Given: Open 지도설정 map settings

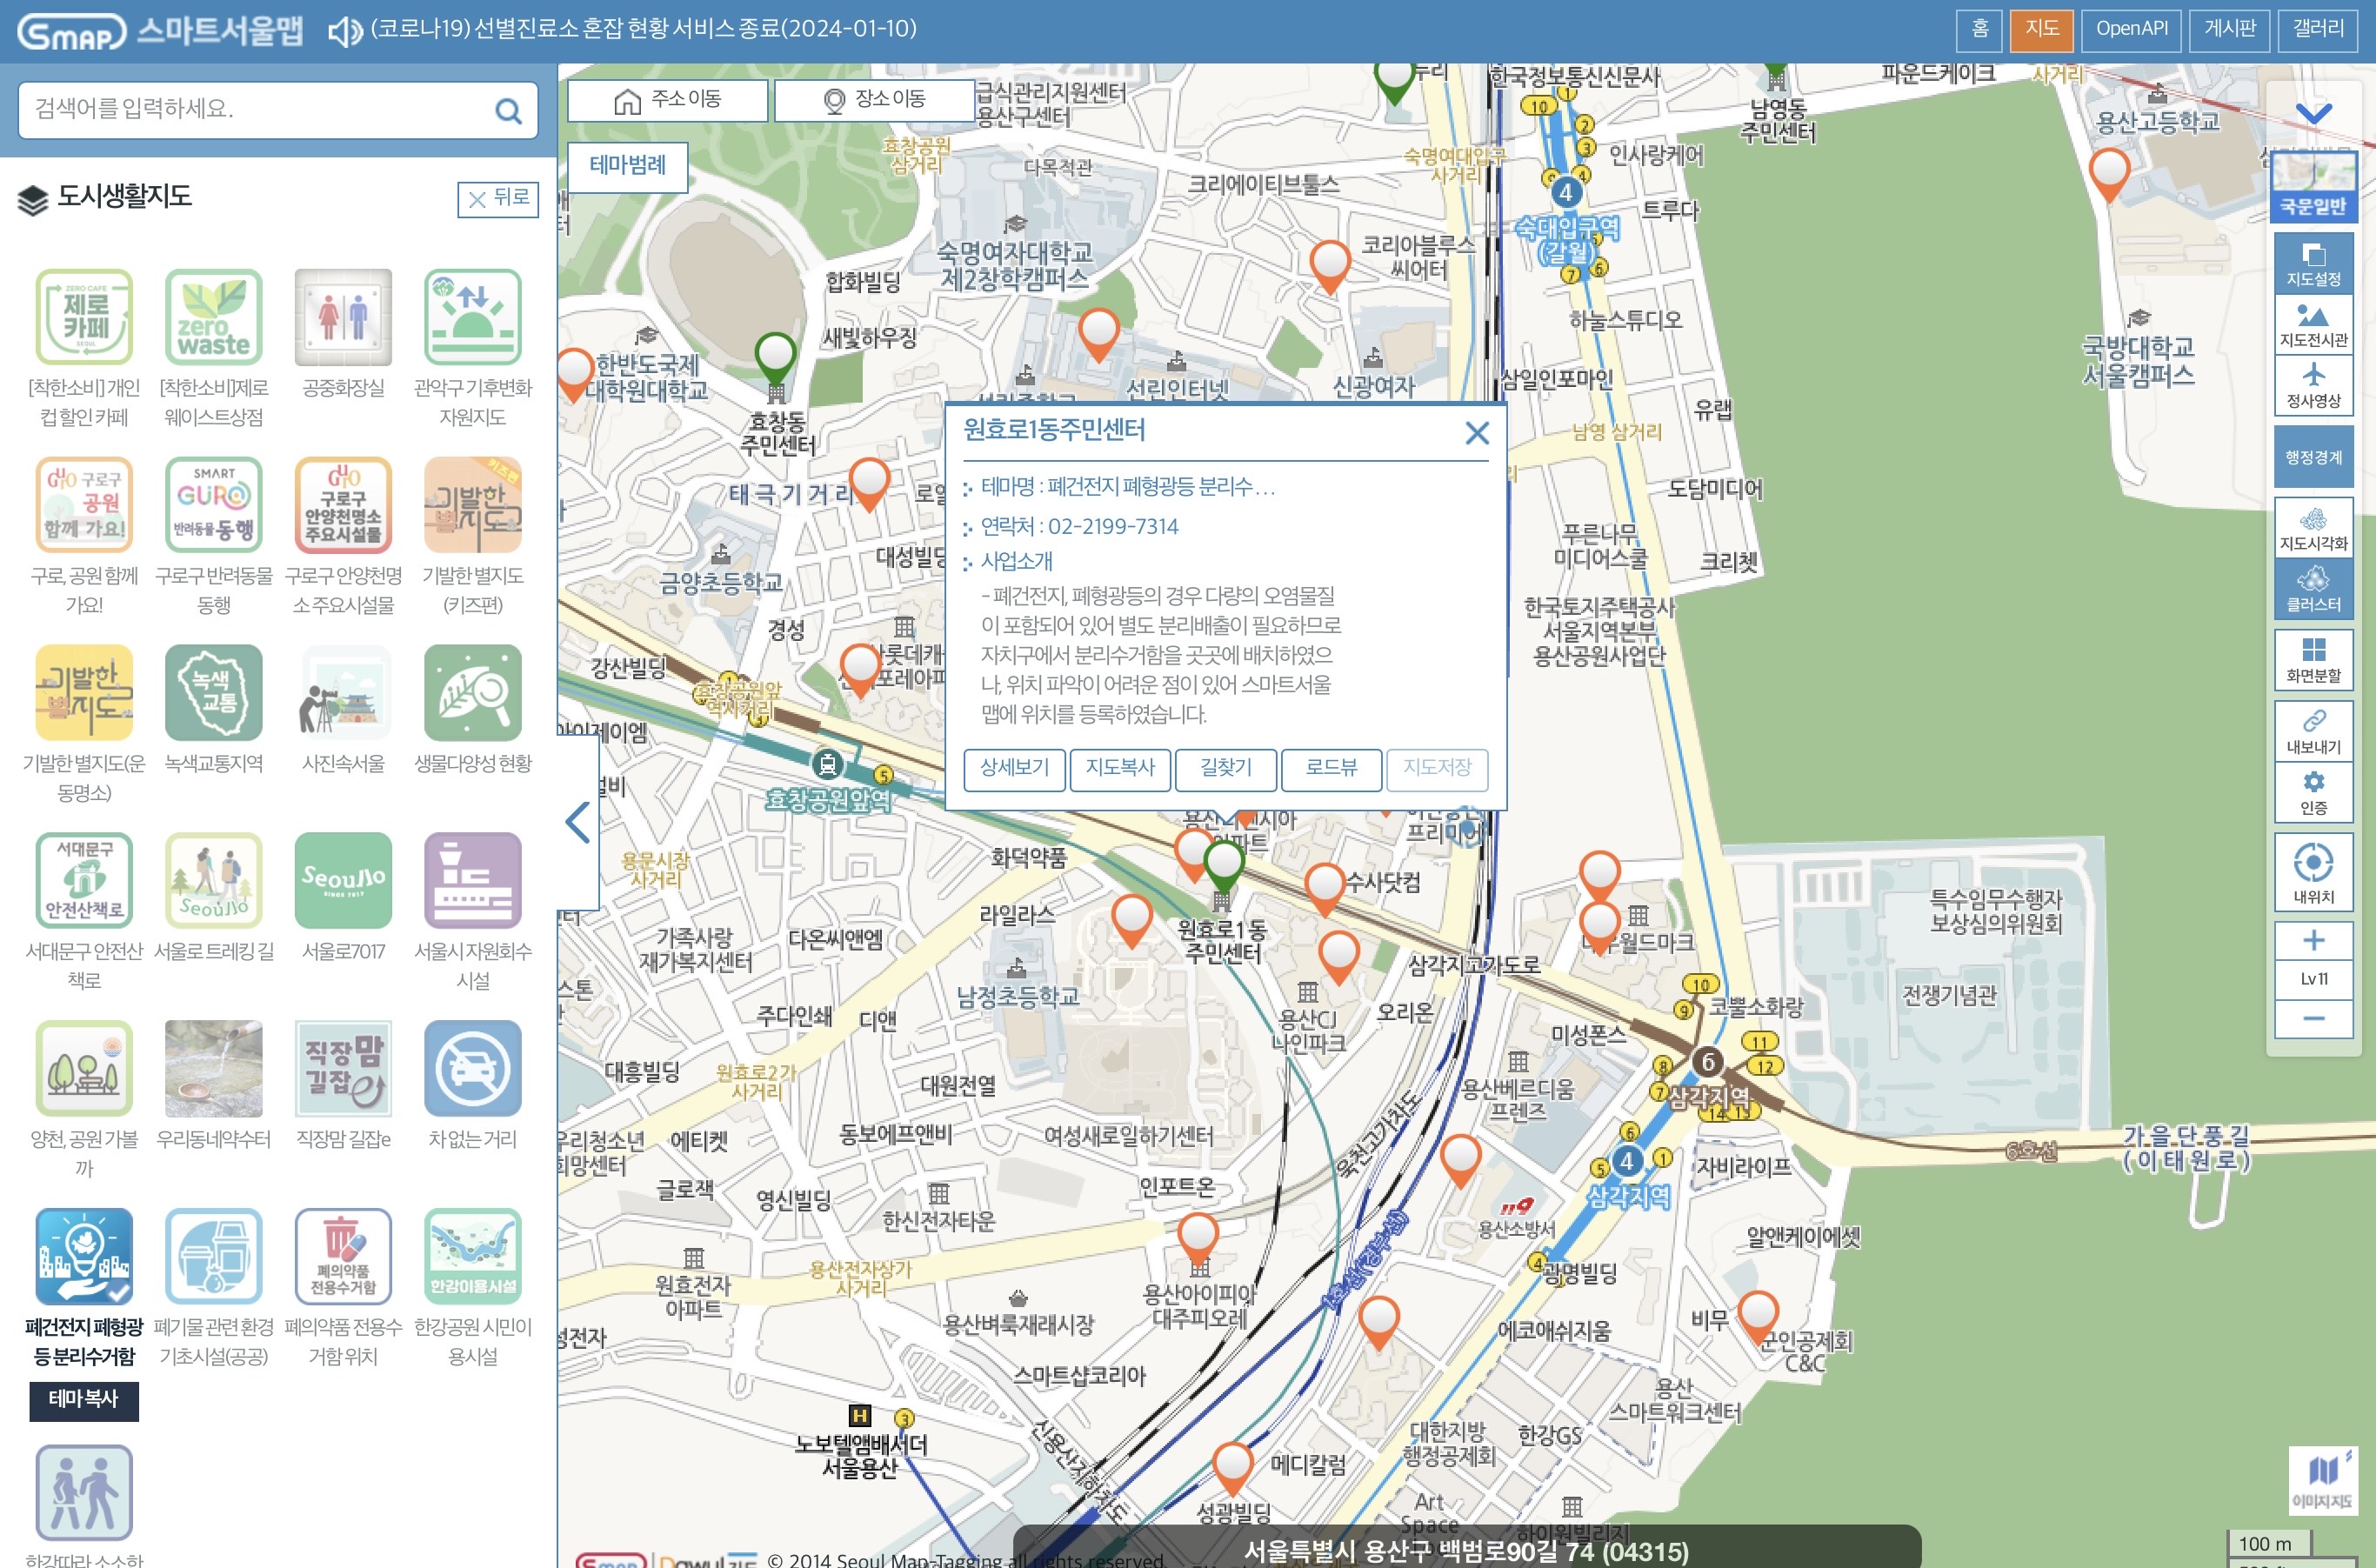Looking at the screenshot, I should click(2313, 264).
